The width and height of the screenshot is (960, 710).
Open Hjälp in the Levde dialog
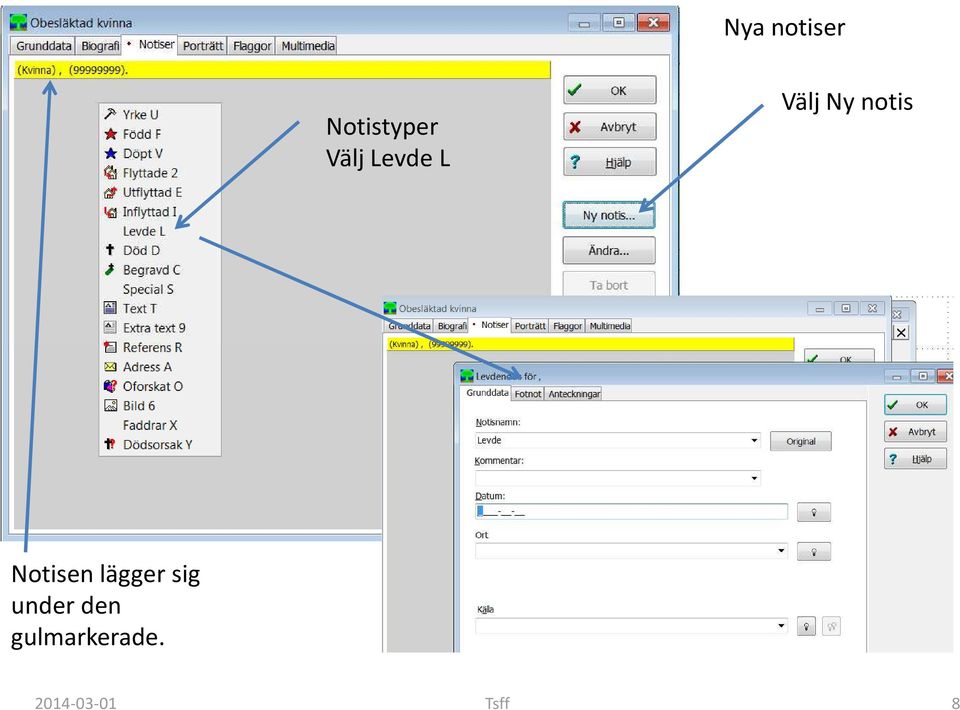tap(915, 458)
